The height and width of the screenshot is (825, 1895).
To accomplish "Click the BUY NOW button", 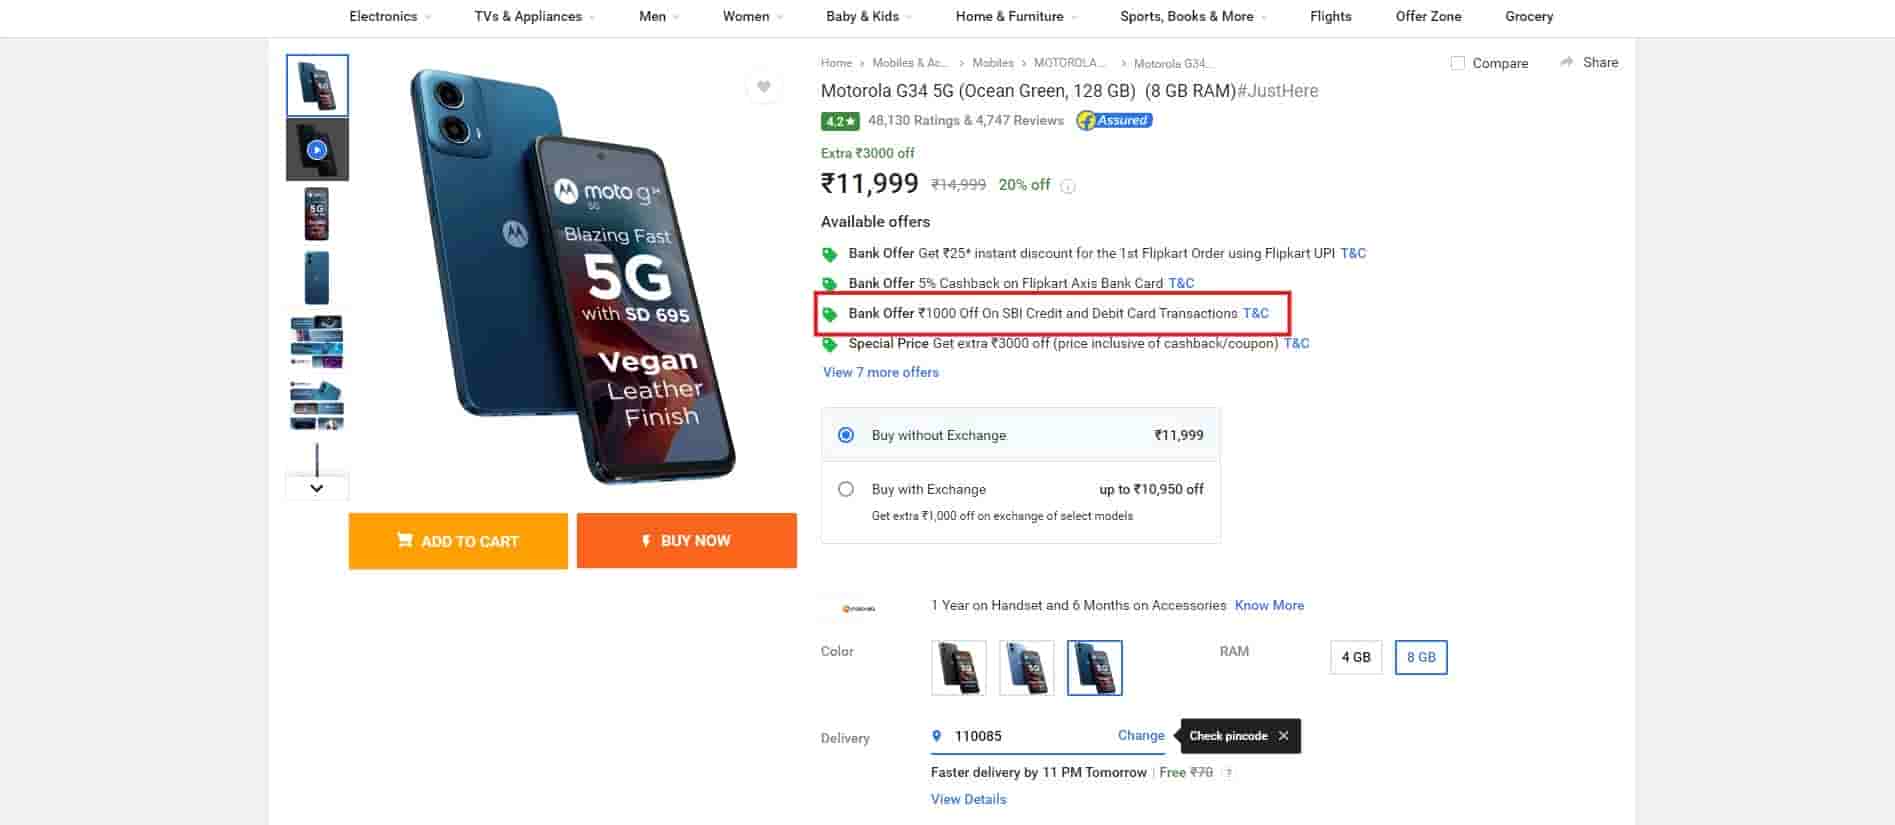I will 686,541.
